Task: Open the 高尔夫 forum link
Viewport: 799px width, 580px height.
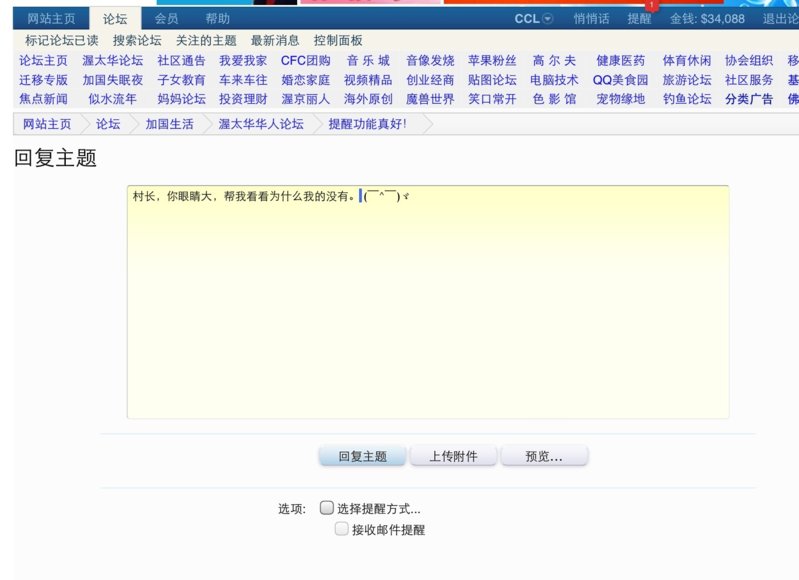Action: point(554,61)
